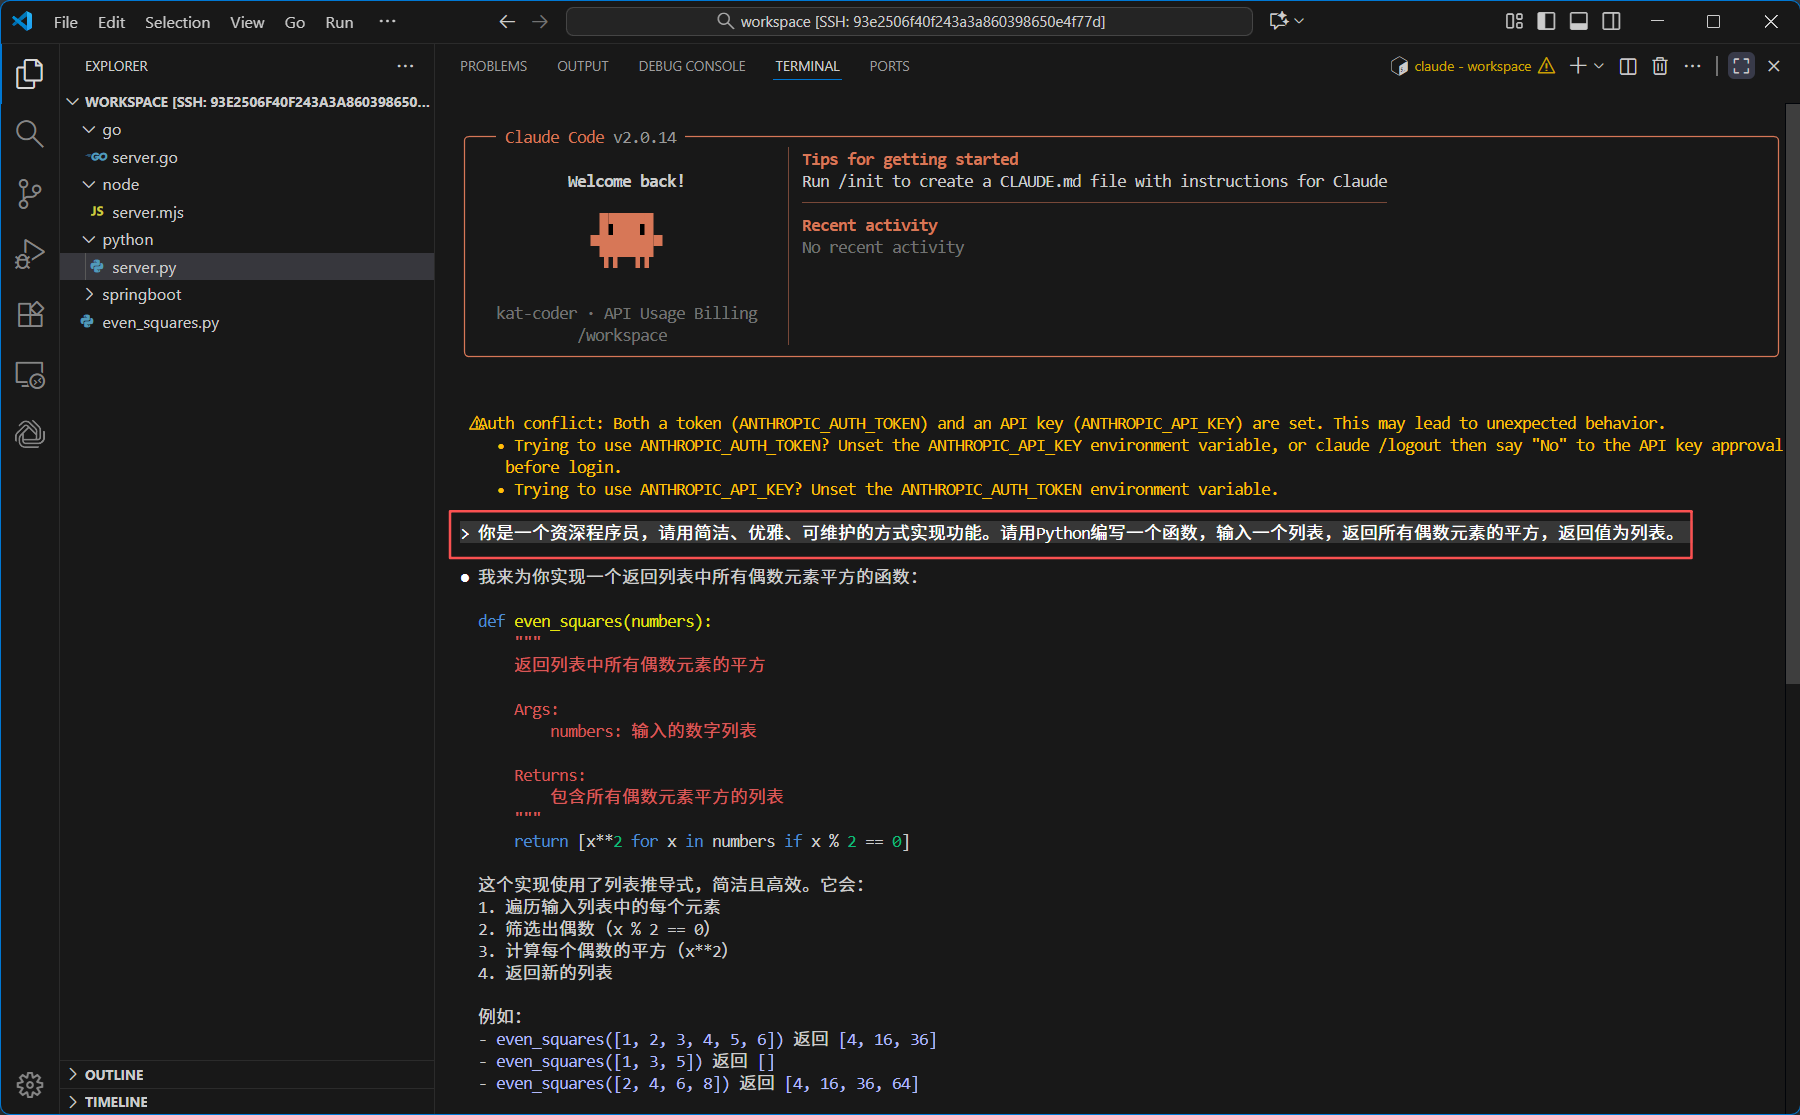The height and width of the screenshot is (1115, 1800).
Task: Click the workspace search command box
Action: [908, 21]
